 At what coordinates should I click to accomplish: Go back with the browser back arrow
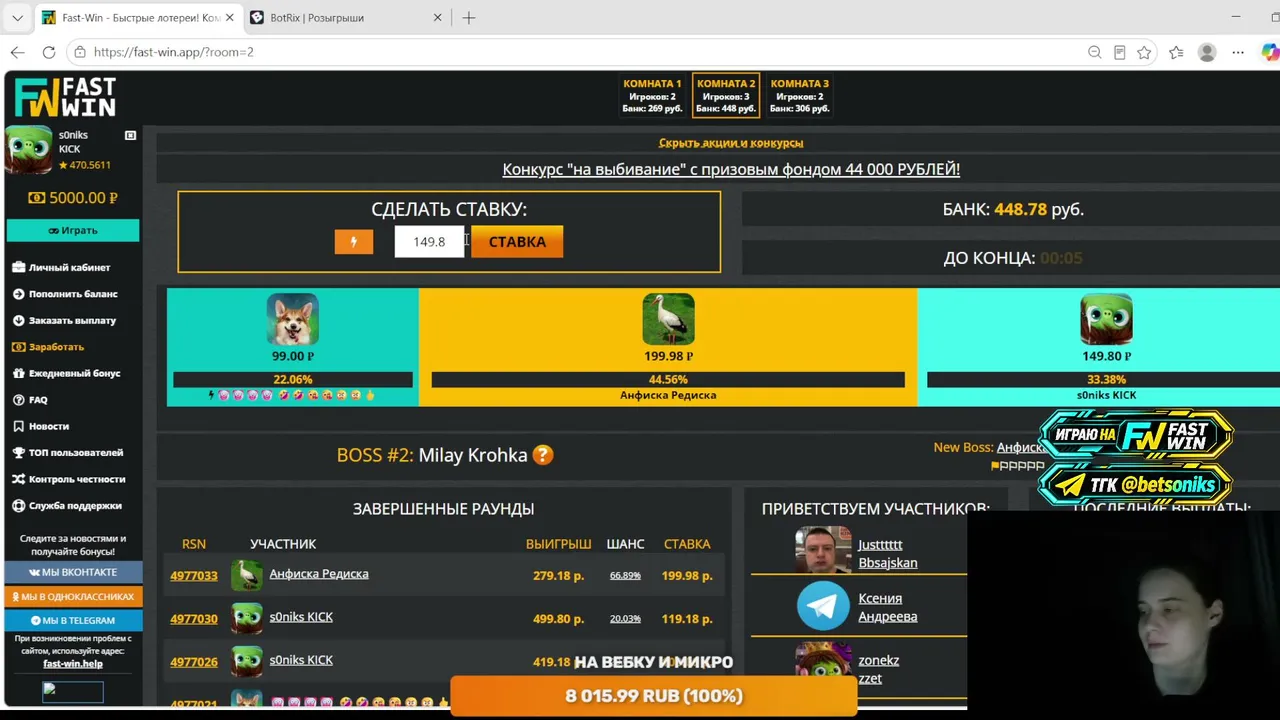(17, 52)
